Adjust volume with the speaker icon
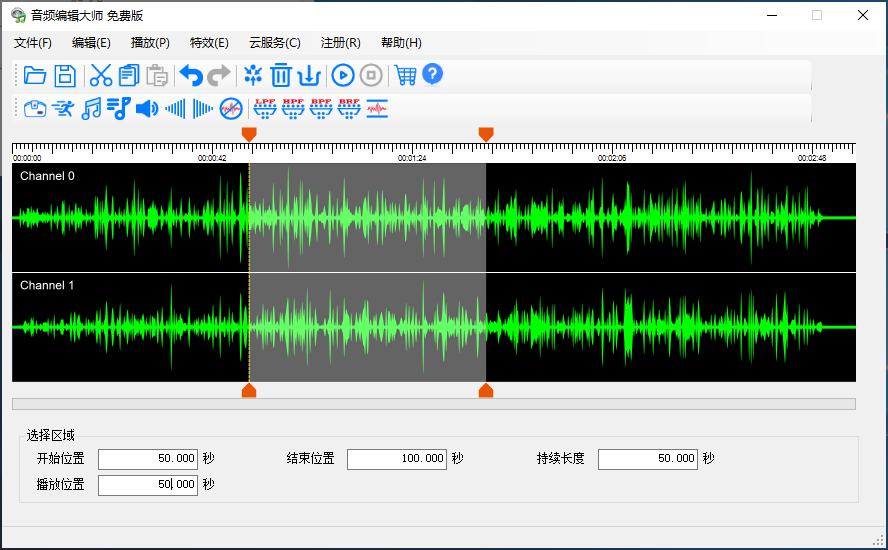 147,108
